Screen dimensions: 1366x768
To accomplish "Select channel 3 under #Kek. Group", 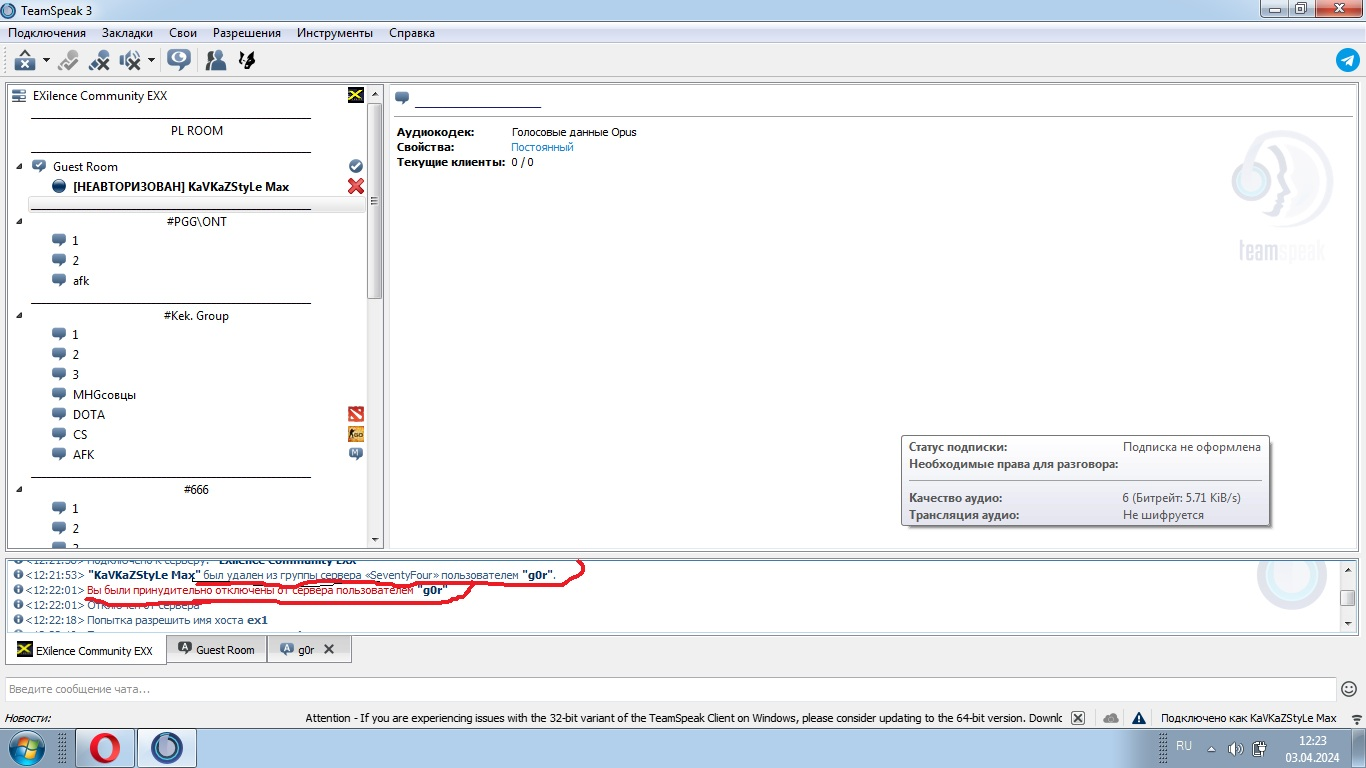I will pyautogui.click(x=75, y=375).
